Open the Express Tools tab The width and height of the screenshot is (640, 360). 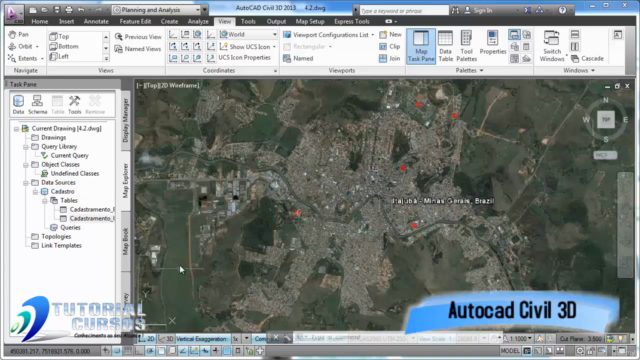(351, 21)
